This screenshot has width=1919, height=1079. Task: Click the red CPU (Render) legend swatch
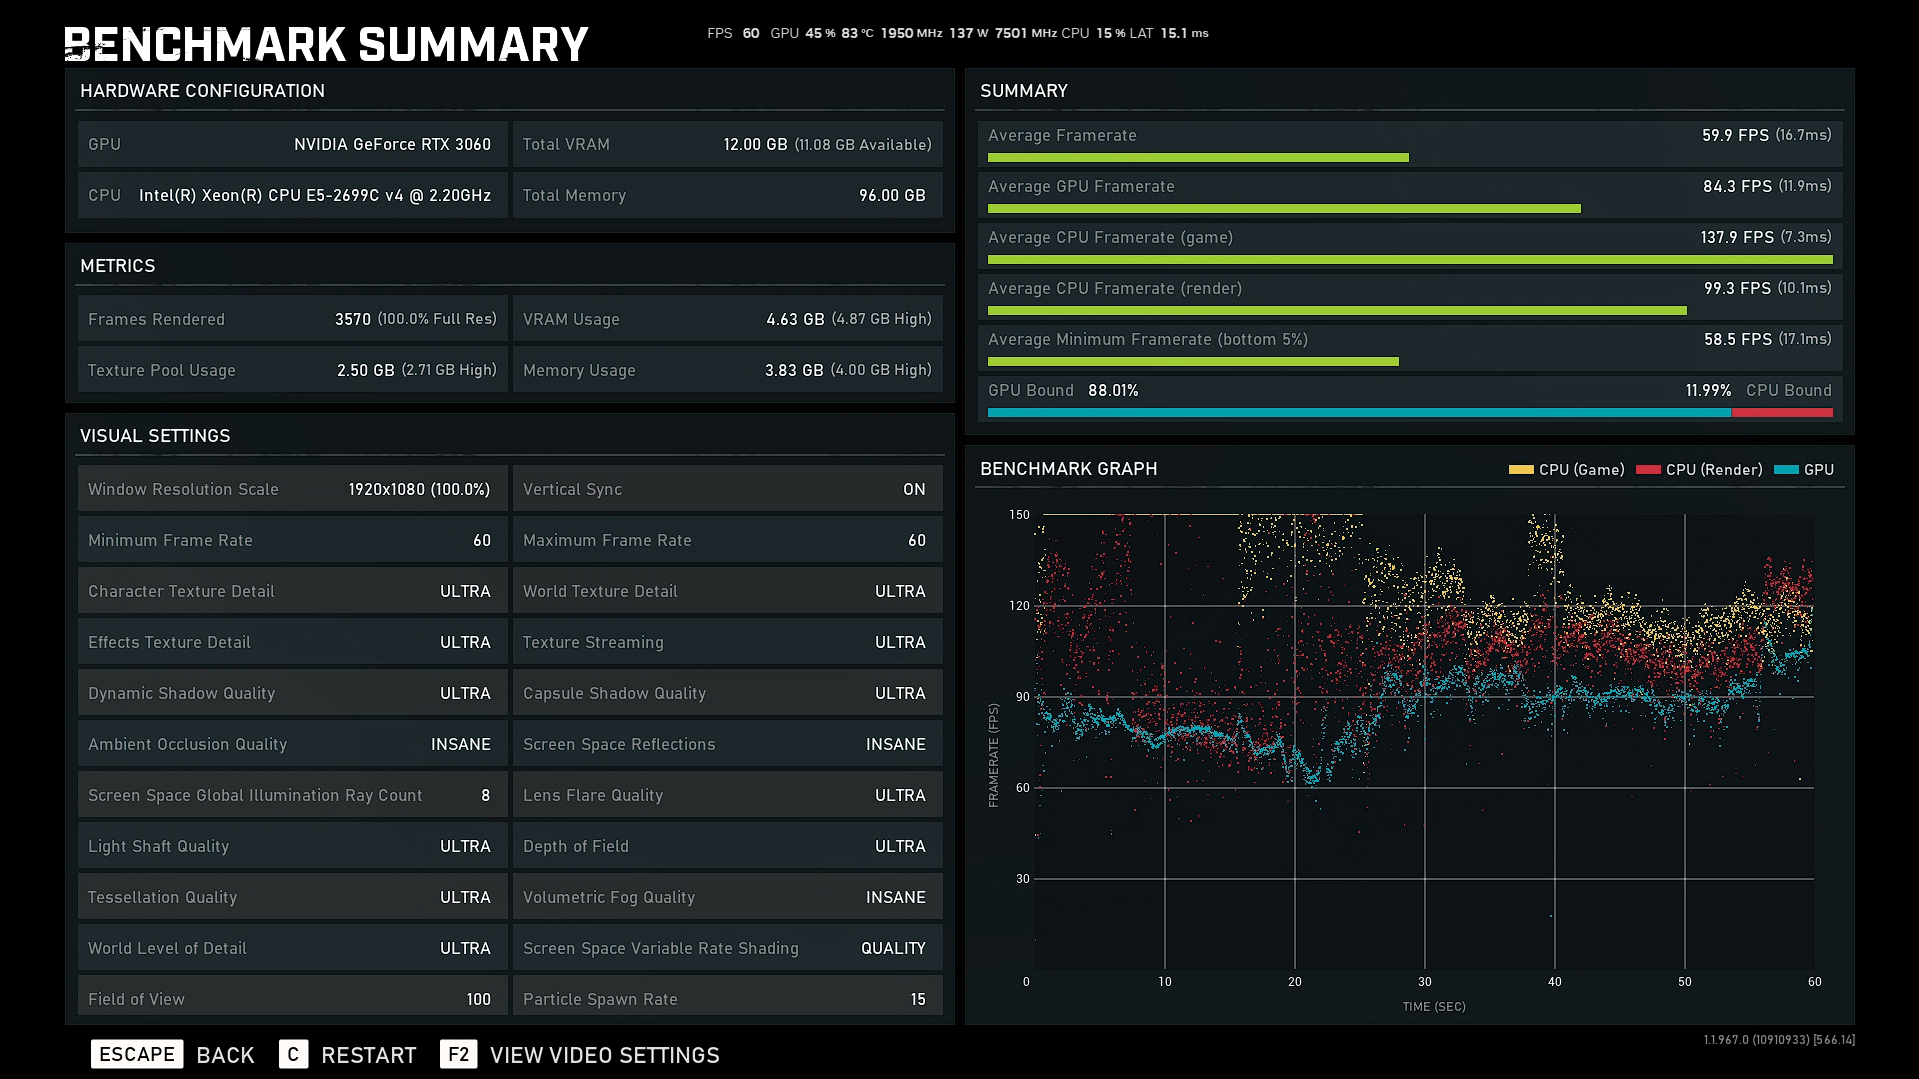click(1648, 470)
